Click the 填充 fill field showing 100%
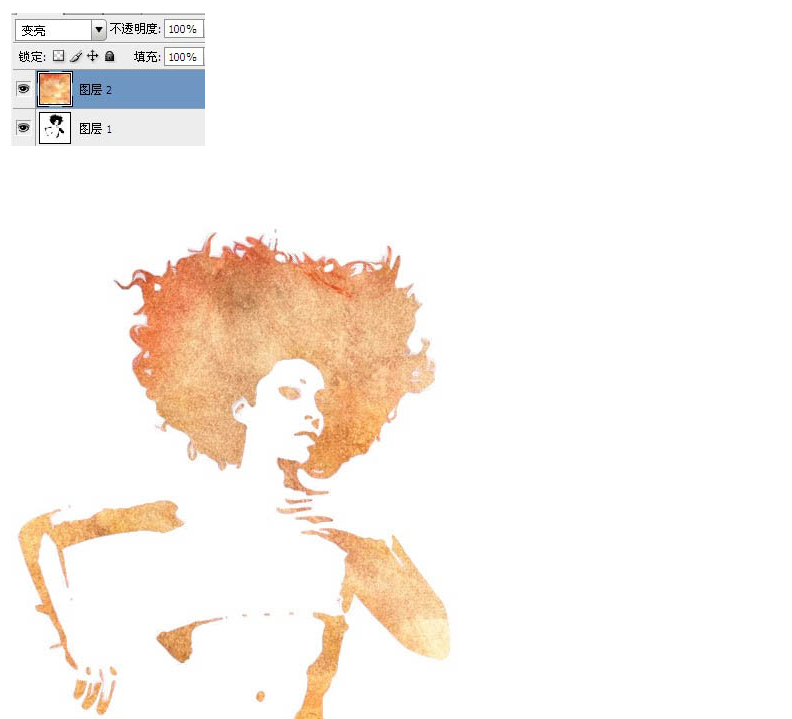Viewport: 792px width, 719px height. 183,57
